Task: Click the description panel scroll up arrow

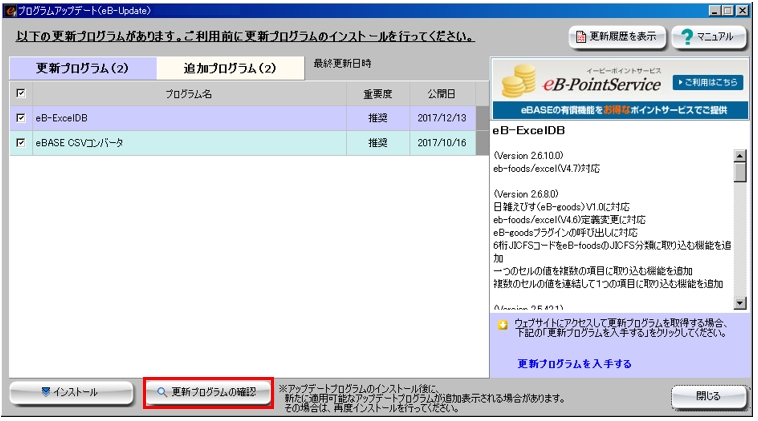Action: tap(740, 156)
